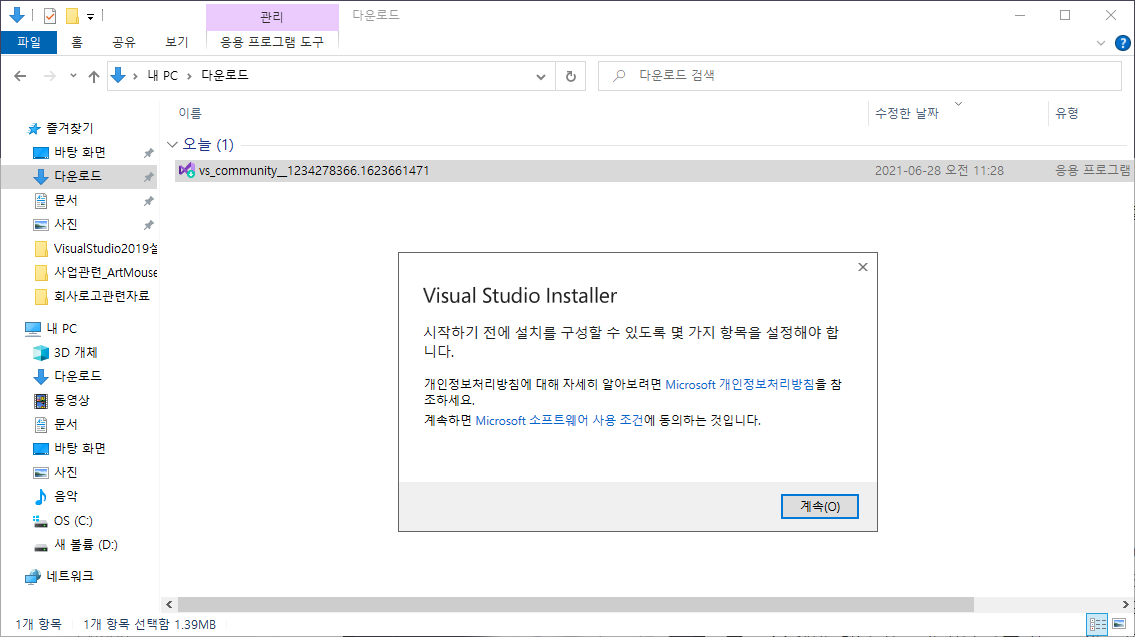The height and width of the screenshot is (637, 1135).
Task: Switch to the 보기 ribbon tab
Action: pyautogui.click(x=177, y=42)
